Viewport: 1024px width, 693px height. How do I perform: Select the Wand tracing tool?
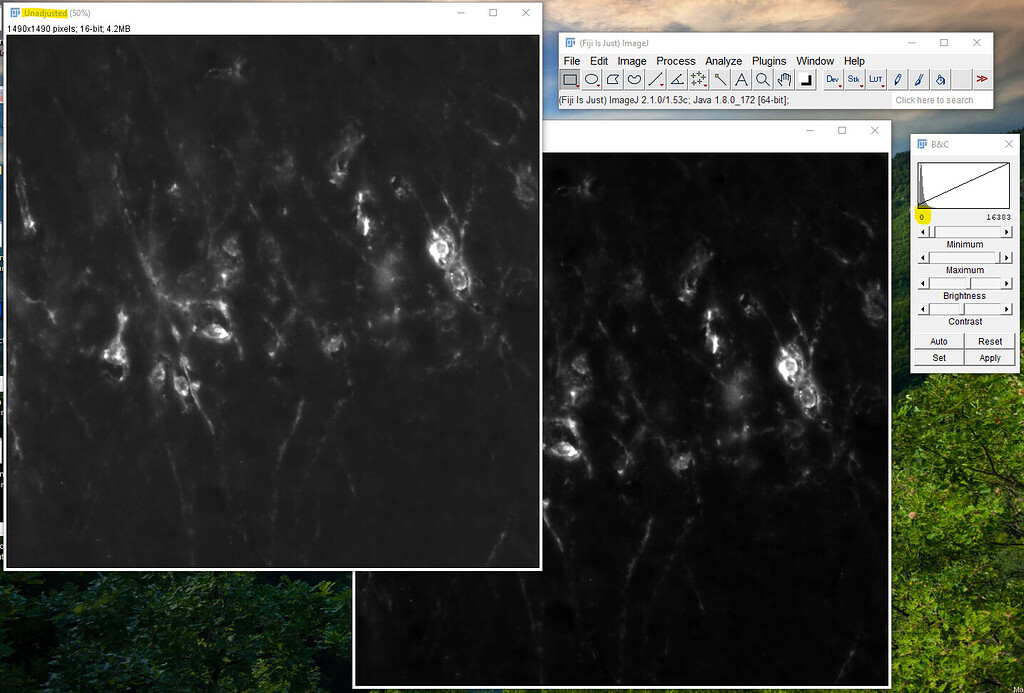722,79
